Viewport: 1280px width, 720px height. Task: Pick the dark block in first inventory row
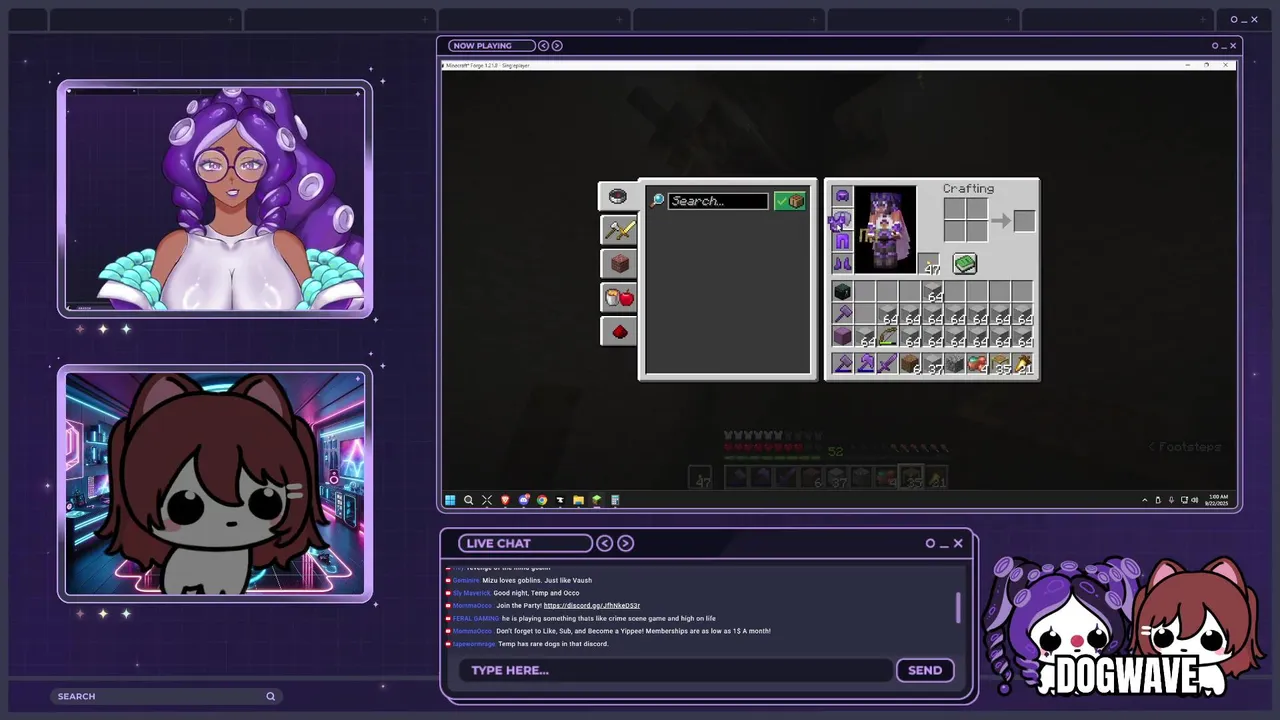point(842,292)
